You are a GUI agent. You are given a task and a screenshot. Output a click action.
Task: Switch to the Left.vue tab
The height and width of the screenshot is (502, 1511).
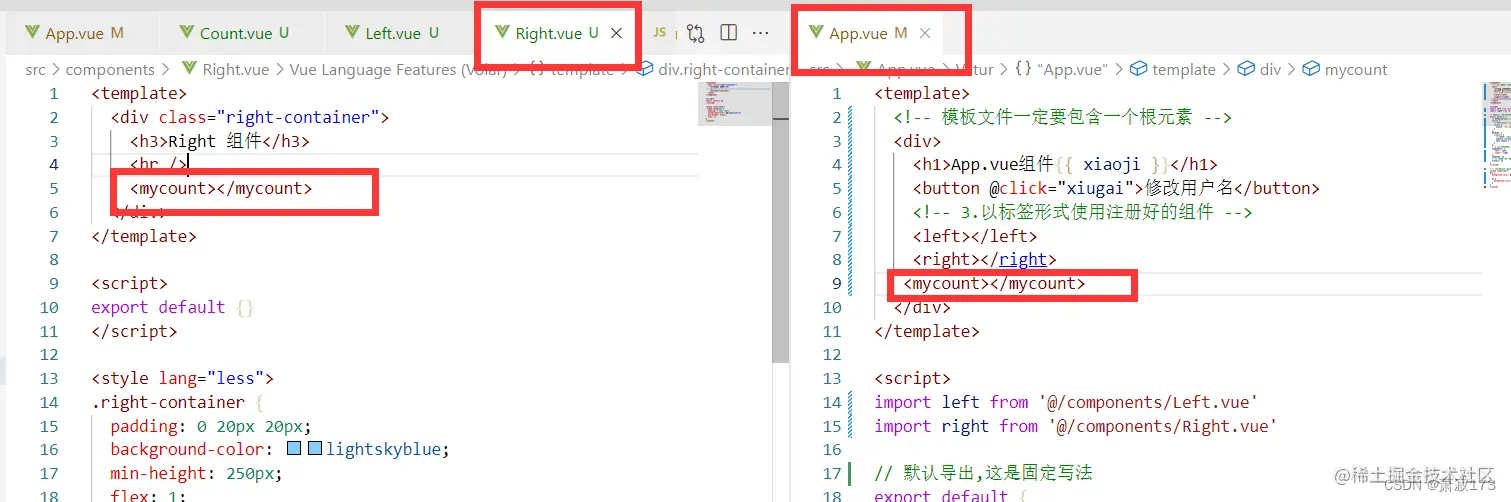pos(392,33)
